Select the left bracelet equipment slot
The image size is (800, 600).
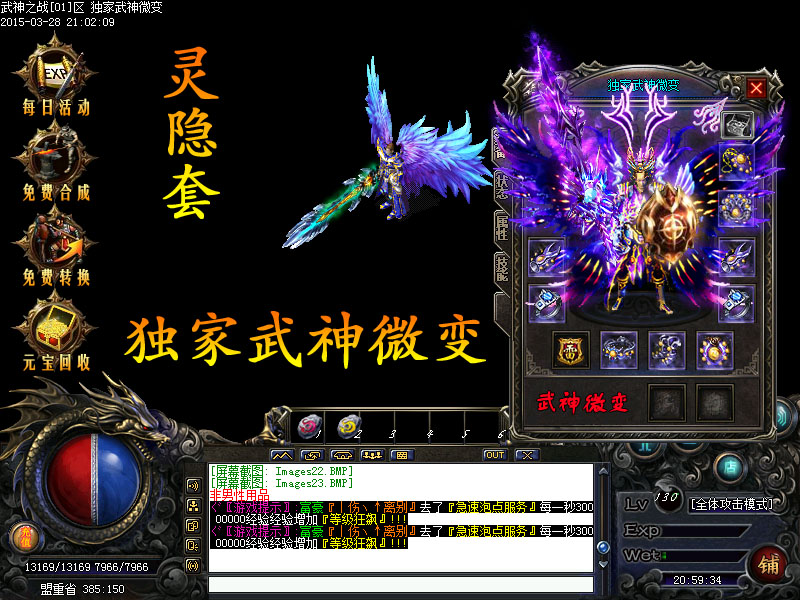546,257
